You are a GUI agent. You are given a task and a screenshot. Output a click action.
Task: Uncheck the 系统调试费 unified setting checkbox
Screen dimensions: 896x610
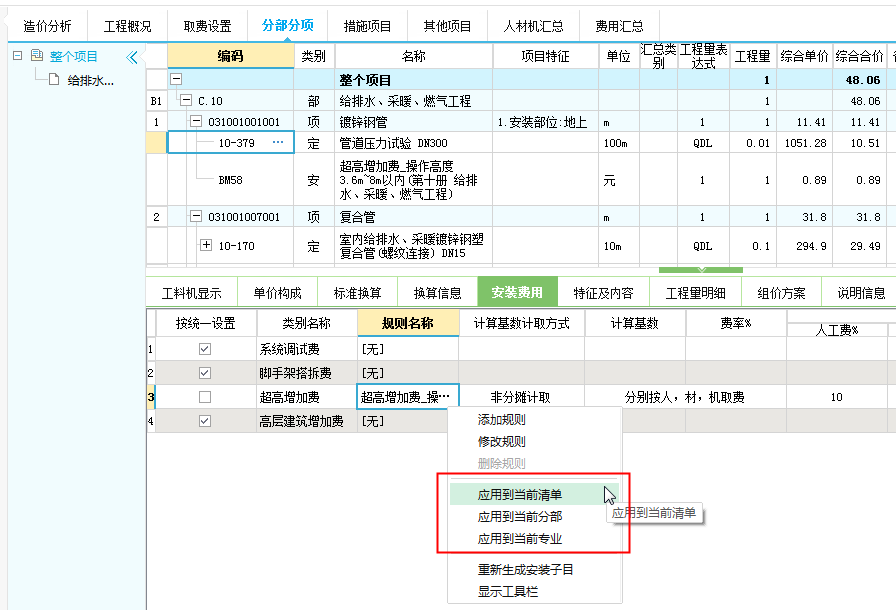point(205,349)
